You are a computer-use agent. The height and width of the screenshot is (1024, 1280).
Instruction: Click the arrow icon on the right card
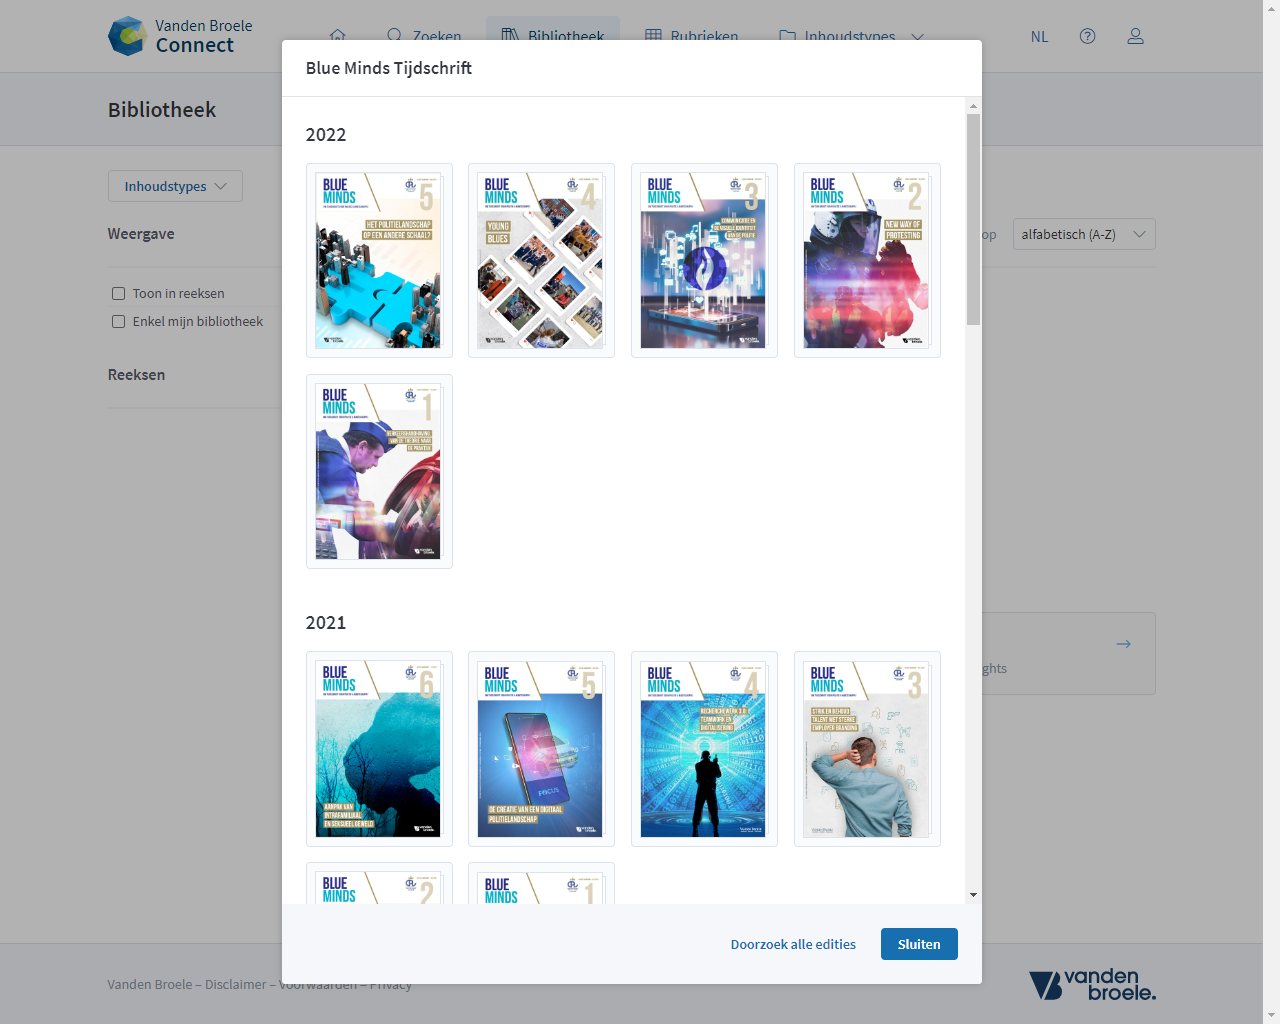[1124, 644]
